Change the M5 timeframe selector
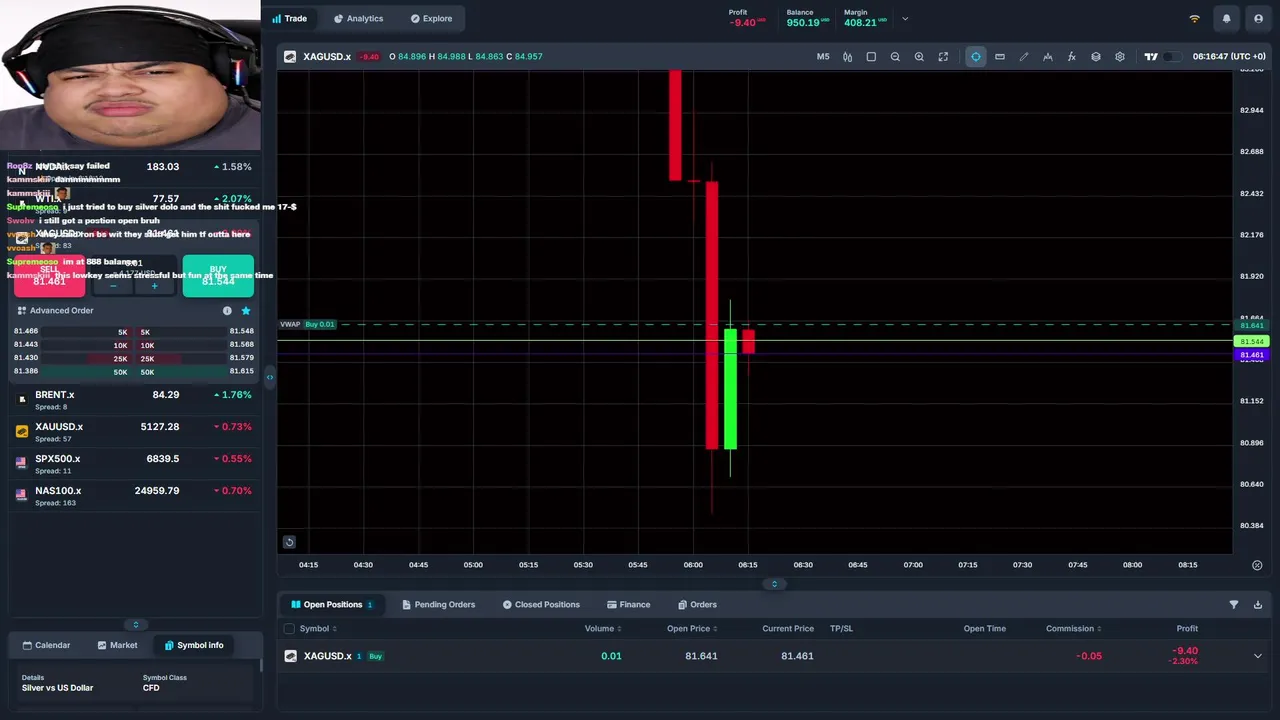This screenshot has width=1280, height=720. [823, 57]
